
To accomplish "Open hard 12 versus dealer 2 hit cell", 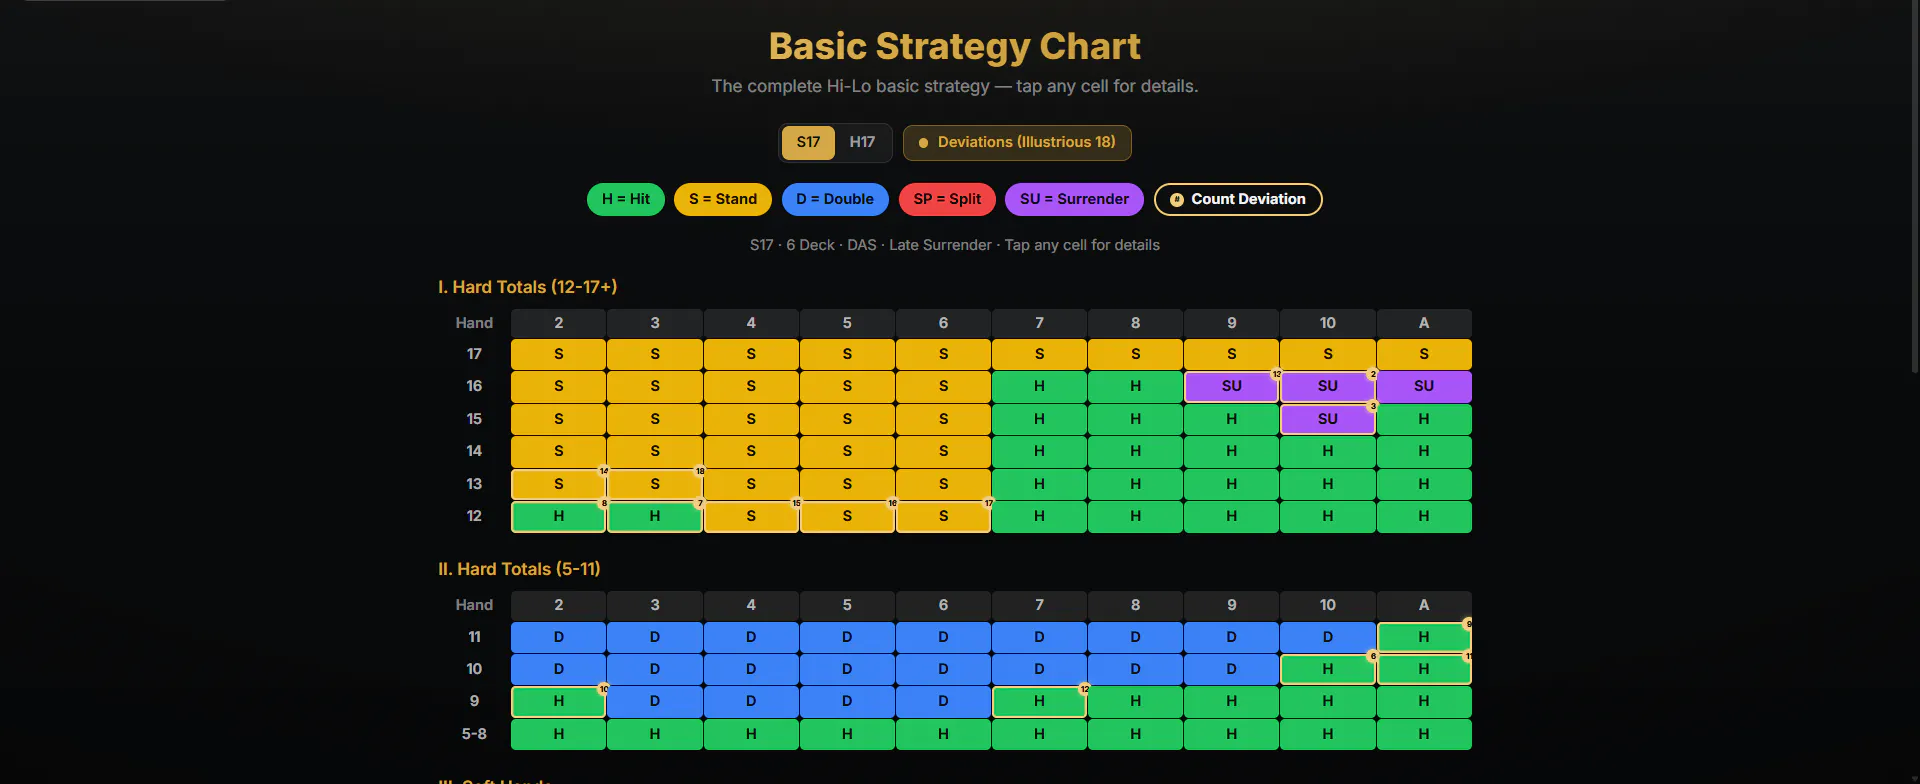I will click(558, 516).
